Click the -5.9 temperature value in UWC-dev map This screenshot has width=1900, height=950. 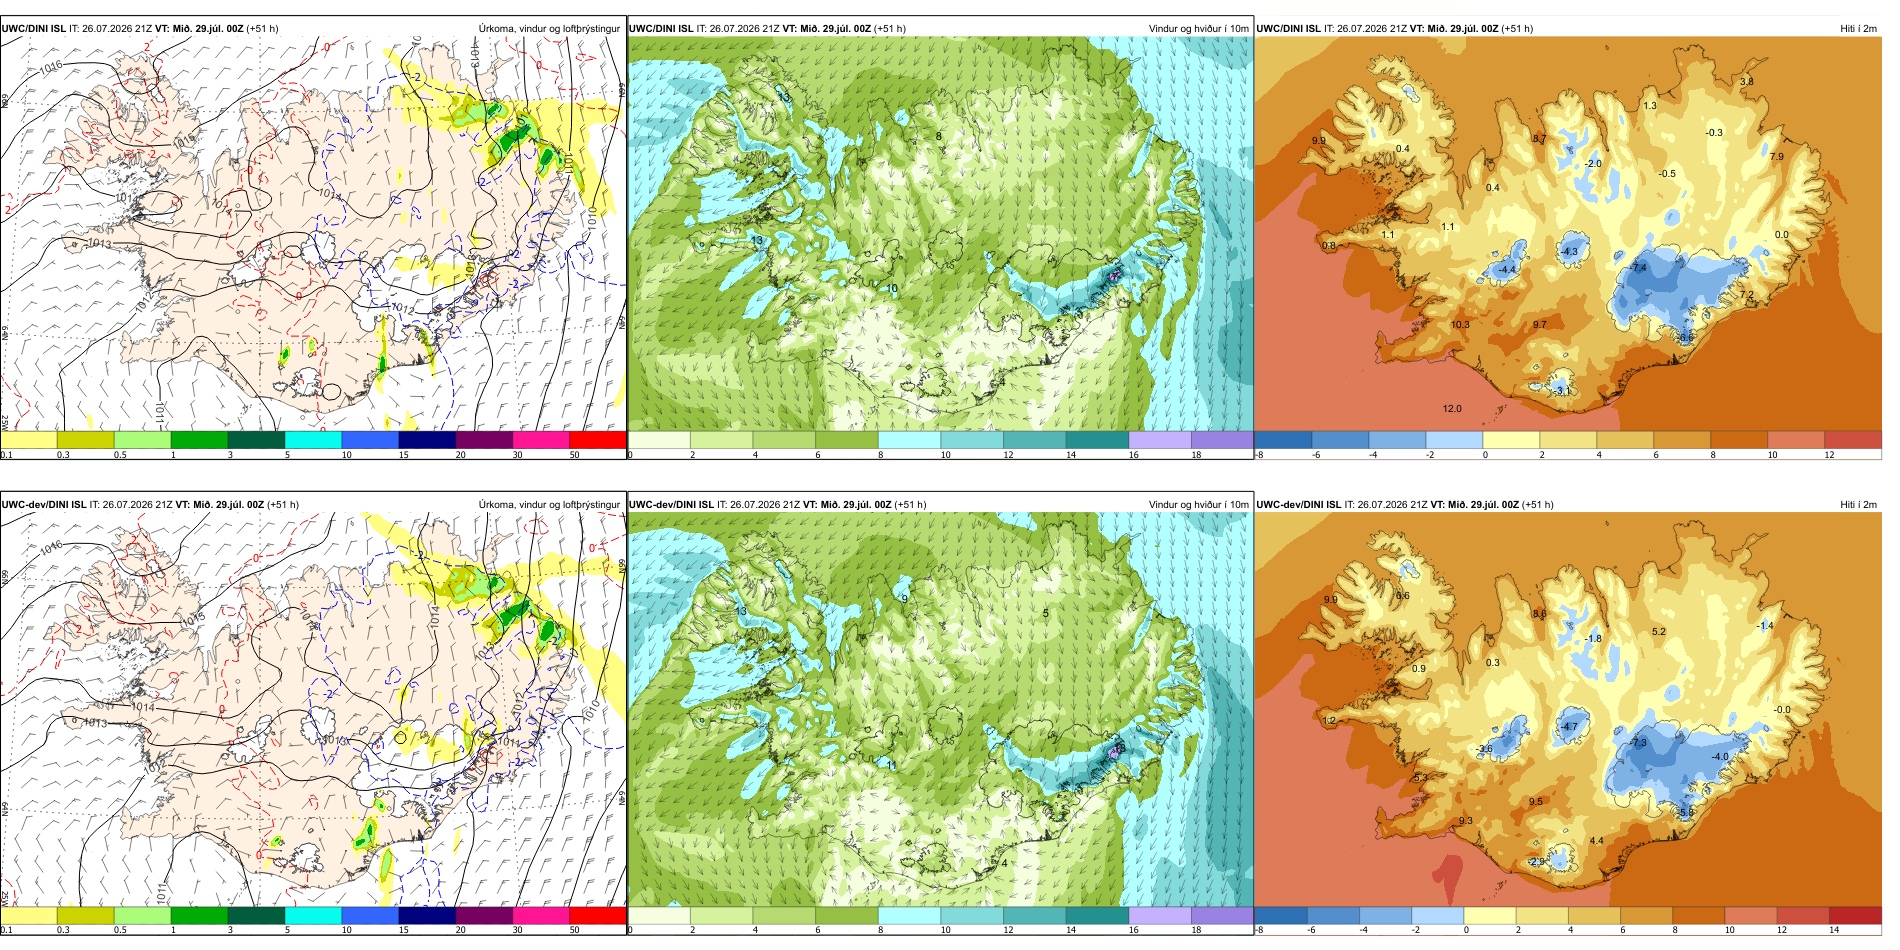click(x=1686, y=813)
